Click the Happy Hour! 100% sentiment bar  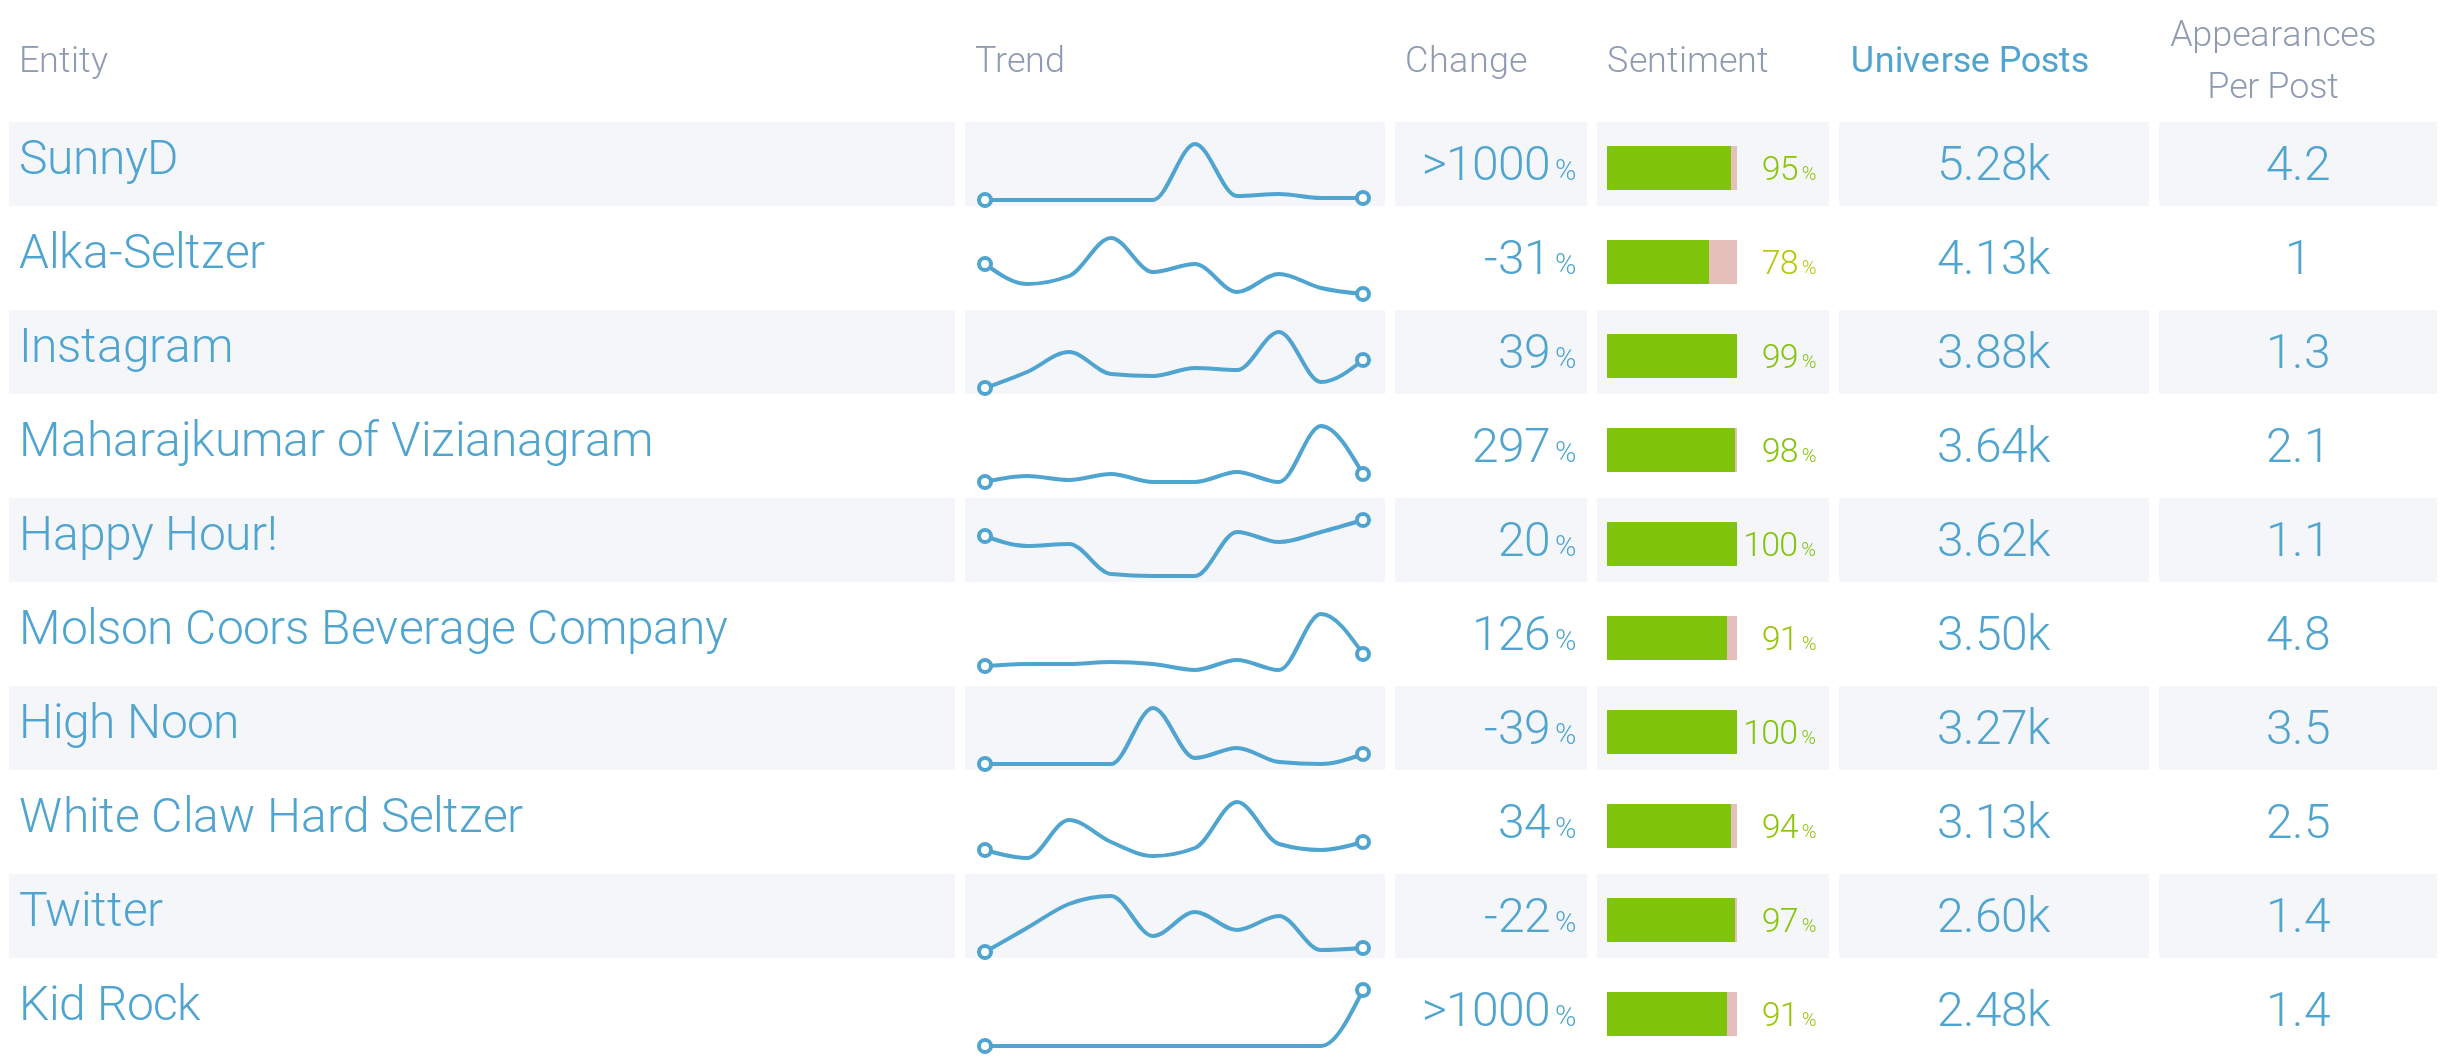coord(1671,544)
